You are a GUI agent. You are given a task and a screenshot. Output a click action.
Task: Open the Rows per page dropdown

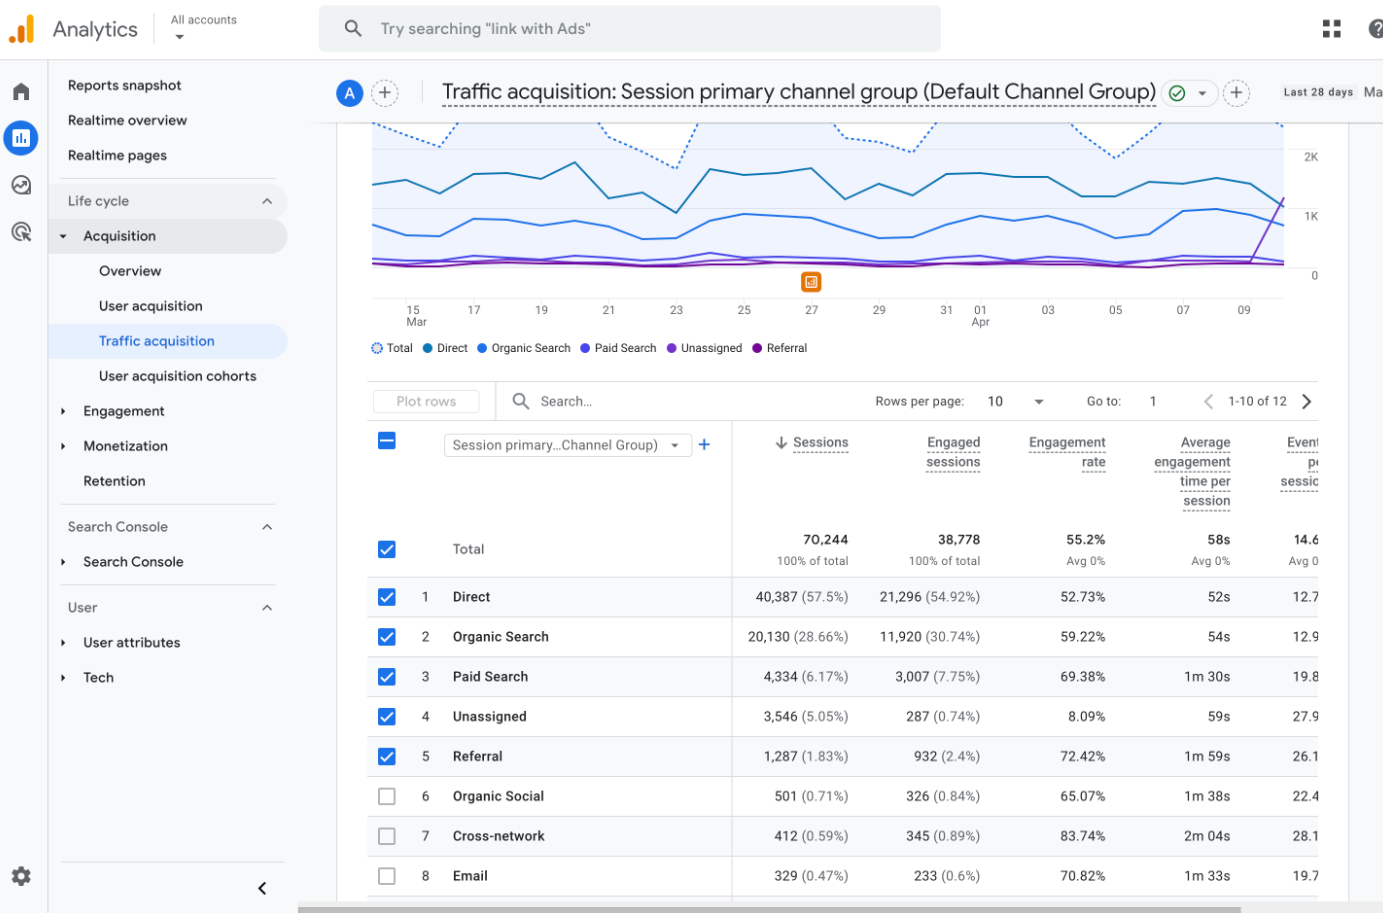(x=1016, y=401)
